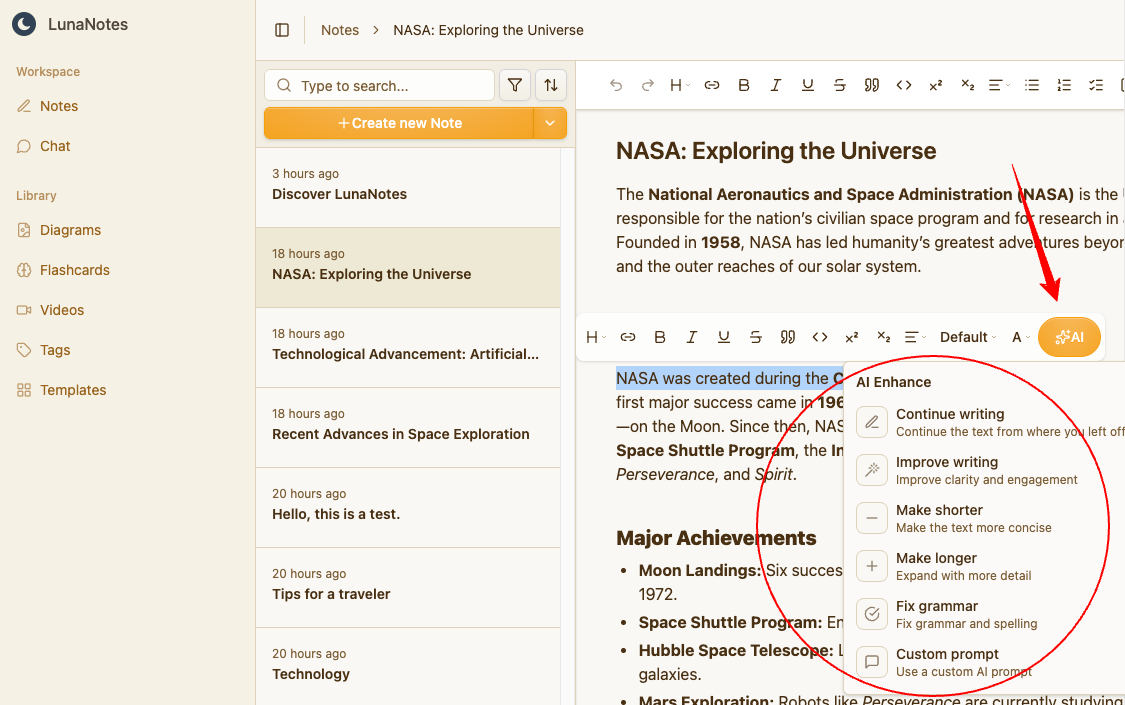Toggle the sidebar panel icon
This screenshot has width=1125, height=705.
point(282,30)
